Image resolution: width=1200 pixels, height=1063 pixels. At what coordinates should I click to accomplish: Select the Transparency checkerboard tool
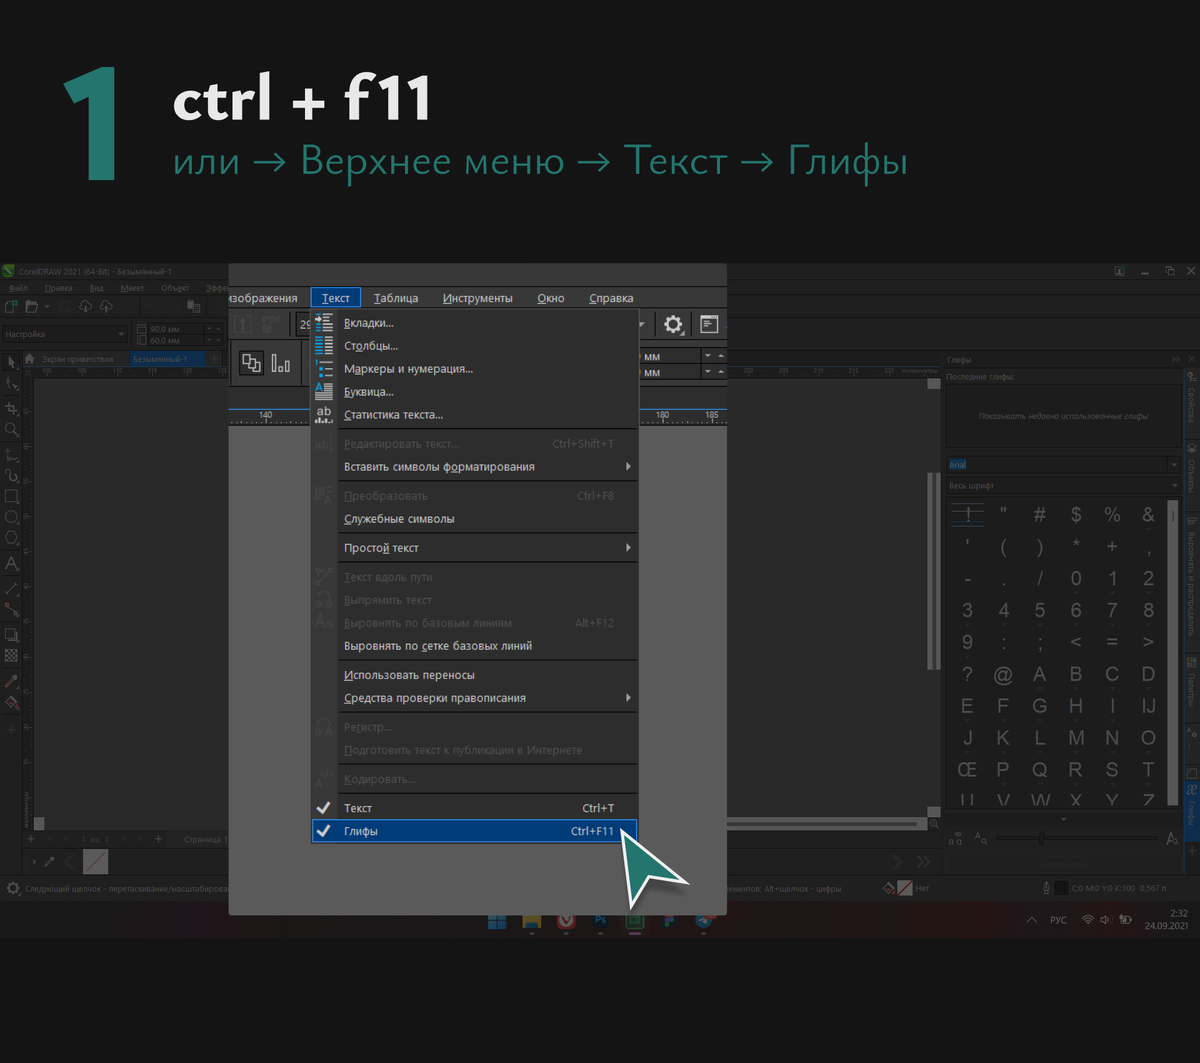[x=12, y=656]
